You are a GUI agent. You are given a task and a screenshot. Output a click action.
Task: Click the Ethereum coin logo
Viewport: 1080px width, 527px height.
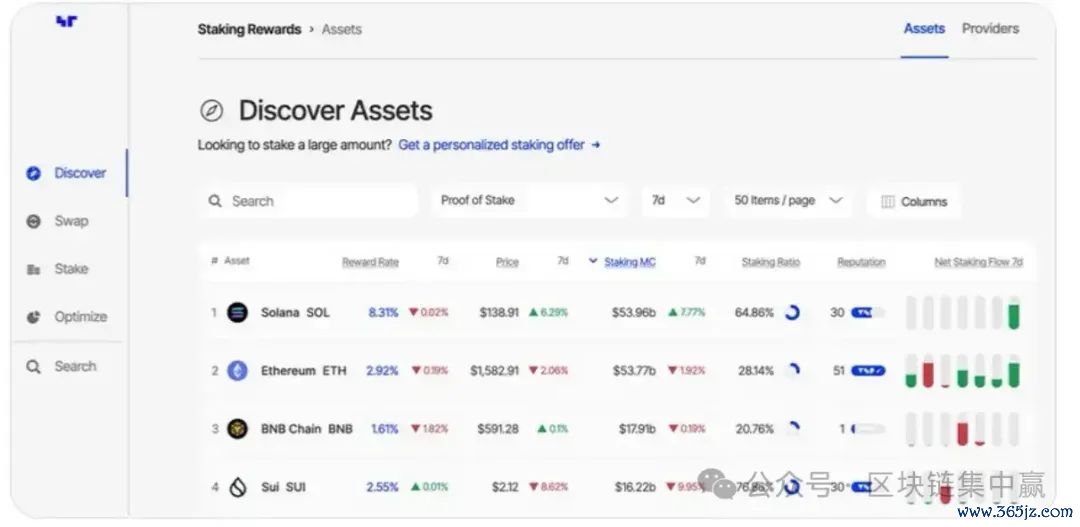[238, 371]
